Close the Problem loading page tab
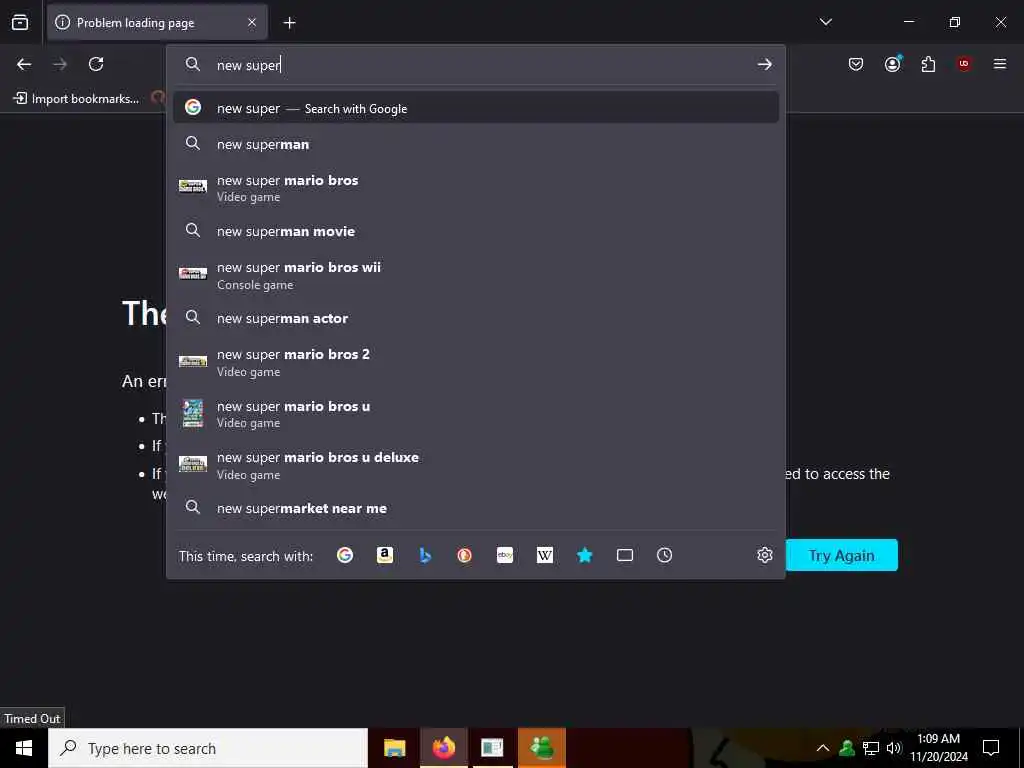1024x768 pixels. 252,23
